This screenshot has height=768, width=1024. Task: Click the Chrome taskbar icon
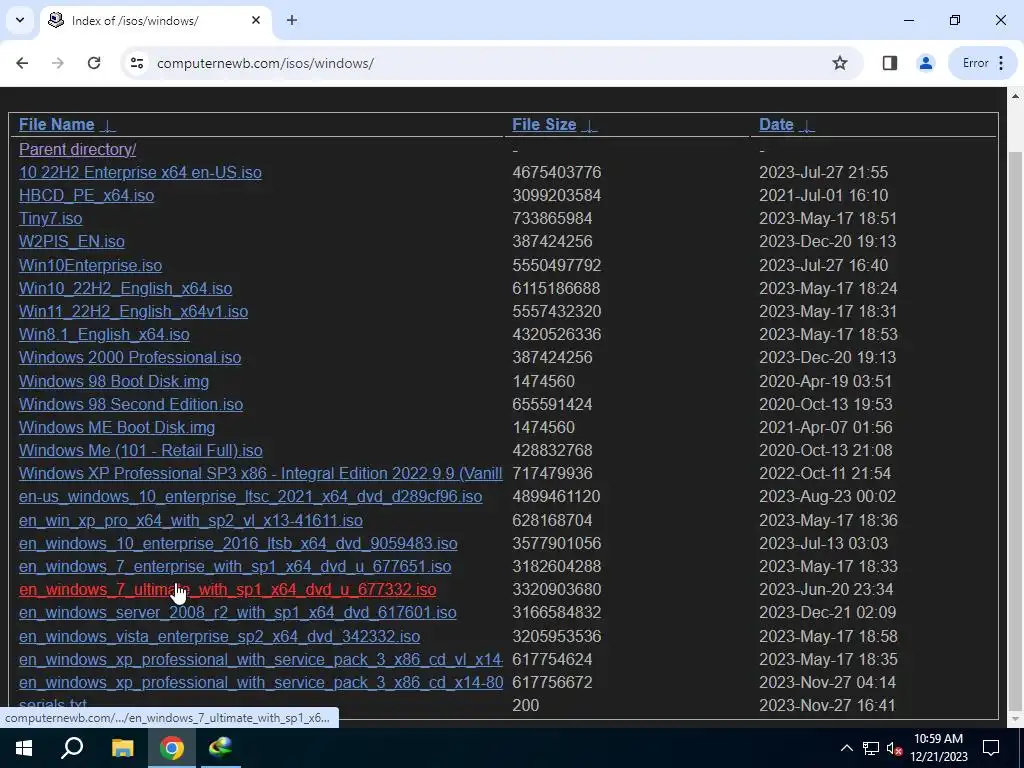tap(172, 748)
